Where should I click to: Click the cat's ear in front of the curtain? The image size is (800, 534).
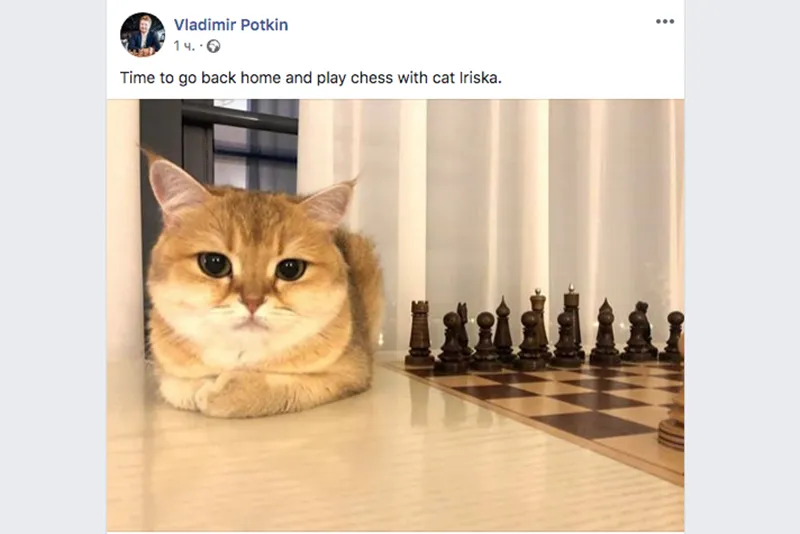[x=331, y=203]
